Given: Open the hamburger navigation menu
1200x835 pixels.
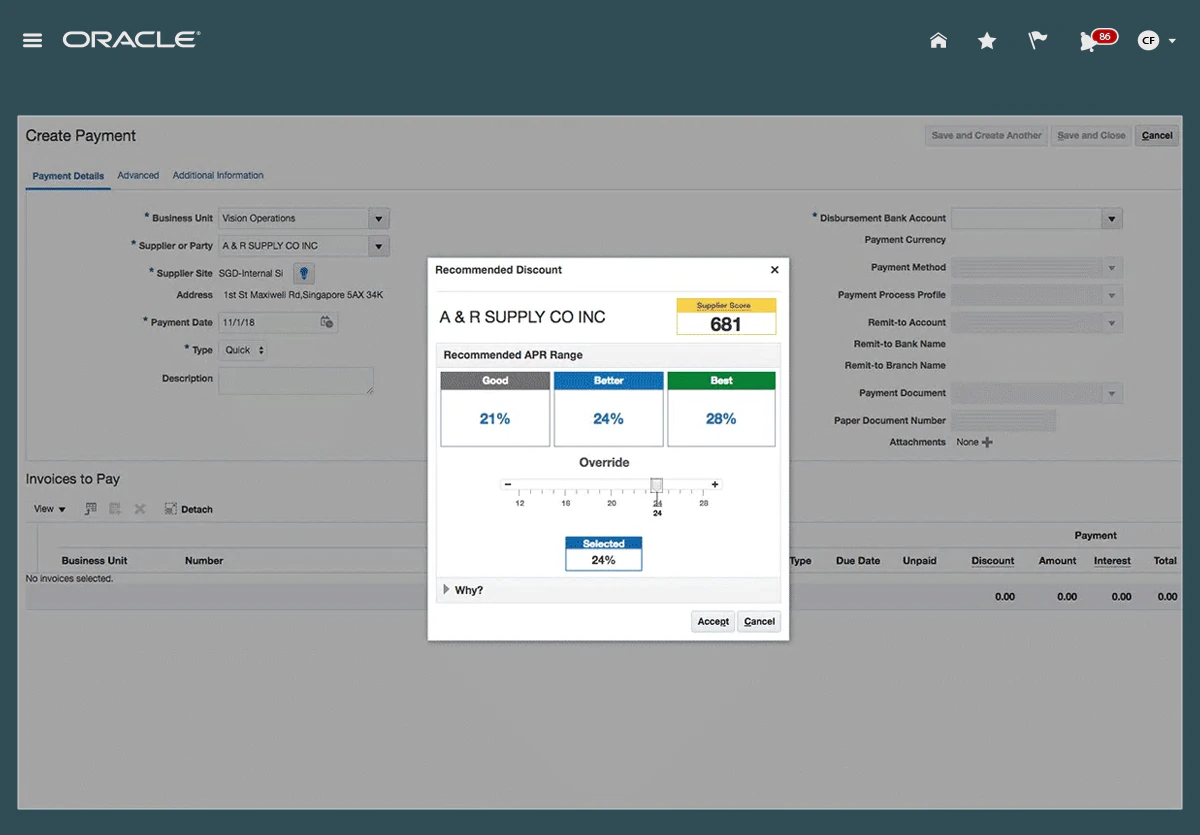Looking at the screenshot, I should click(x=32, y=41).
